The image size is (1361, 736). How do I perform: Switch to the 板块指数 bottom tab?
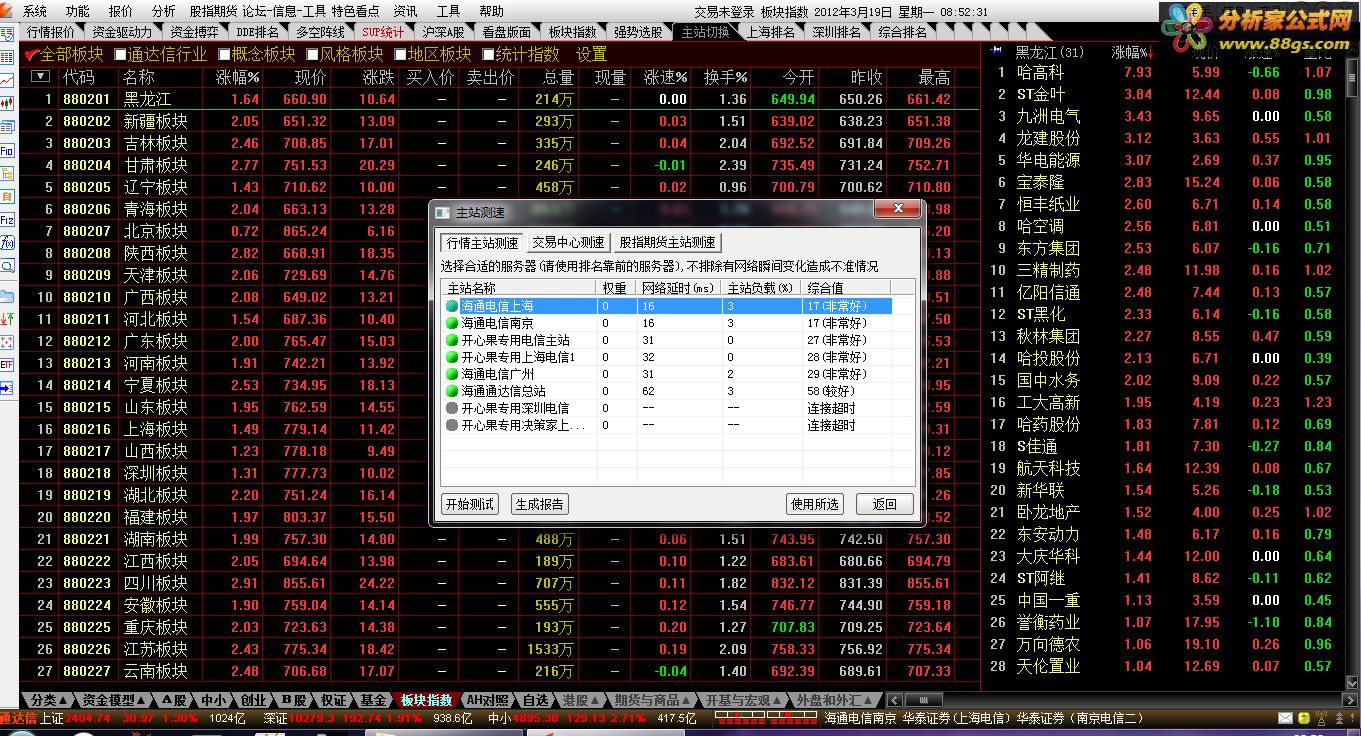[426, 700]
